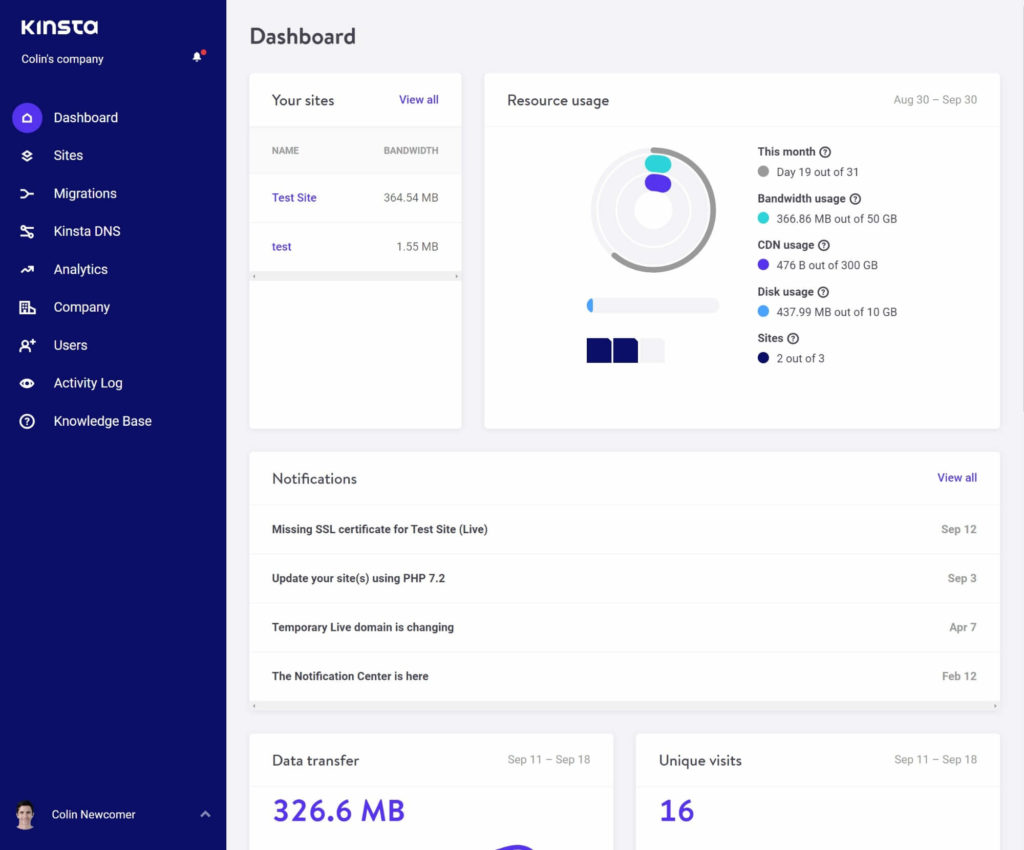Viewport: 1024px width, 850px height.
Task: Collapse the Colin Newcomer account menu chevron
Action: (x=206, y=814)
